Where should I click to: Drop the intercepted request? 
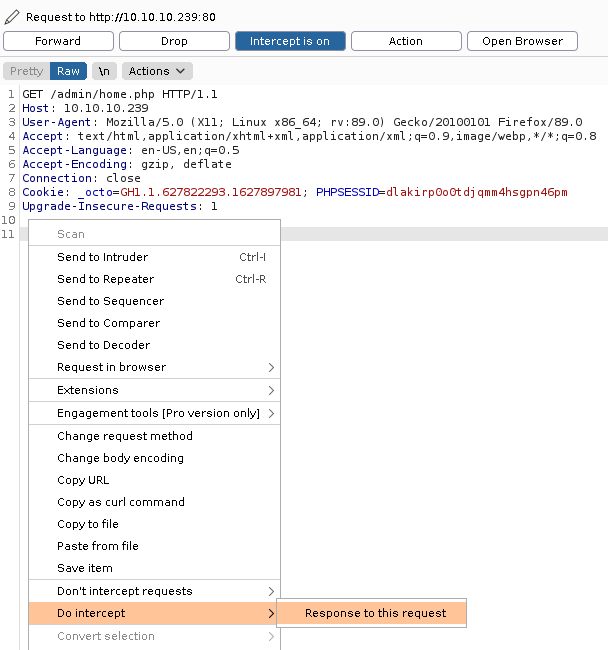[x=174, y=41]
